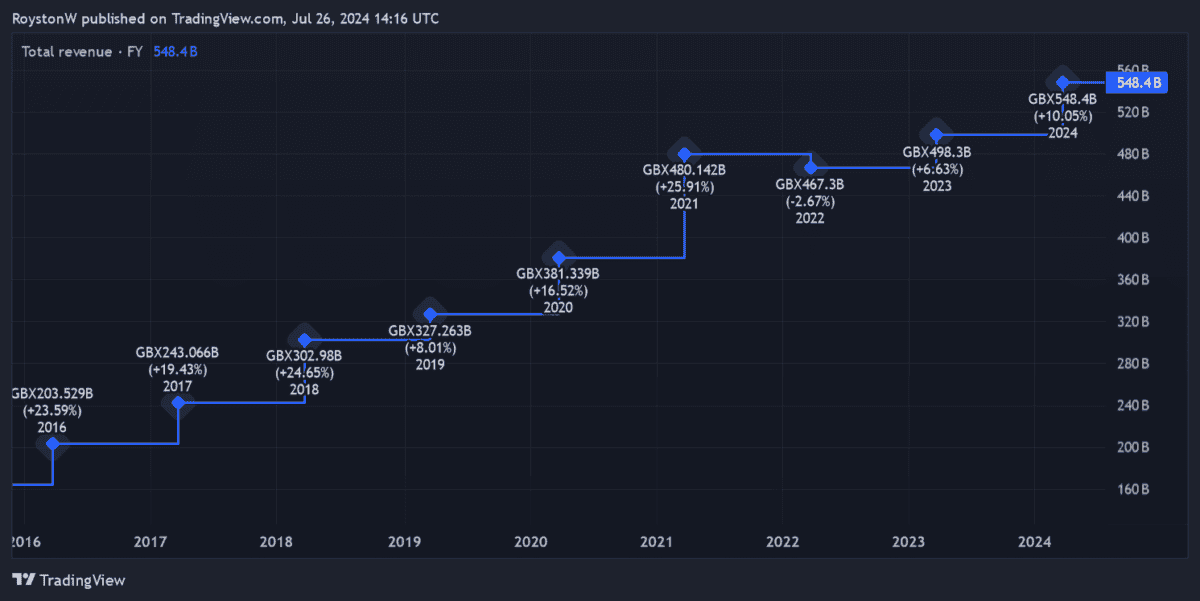Screen dimensions: 1200x601
Task: Click the GBX480.142B data label
Action: [x=684, y=170]
